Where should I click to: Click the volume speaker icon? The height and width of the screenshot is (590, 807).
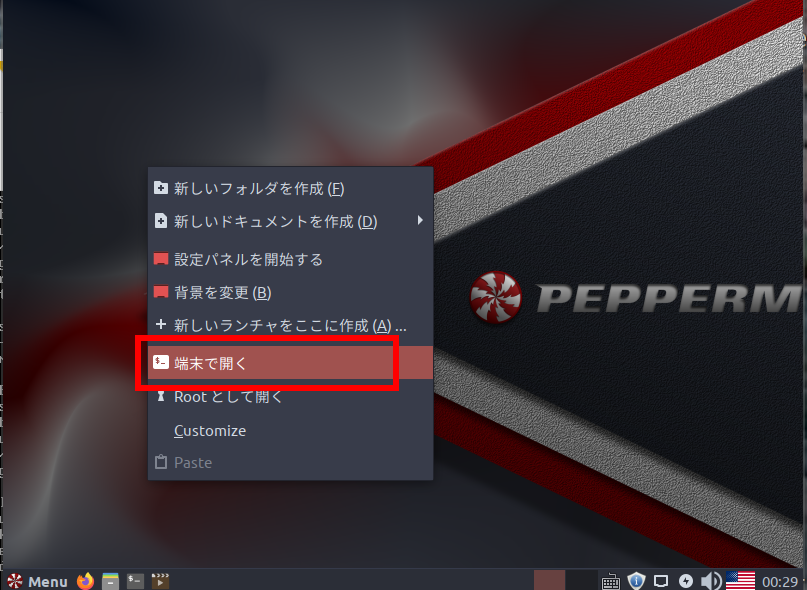(x=711, y=581)
